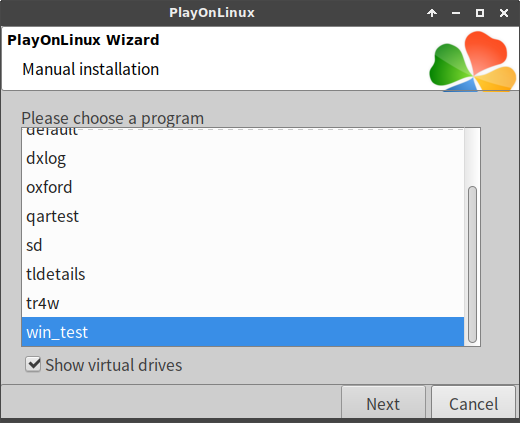Choose the qartest entry
Viewport: 520px width, 423px height.
243,216
